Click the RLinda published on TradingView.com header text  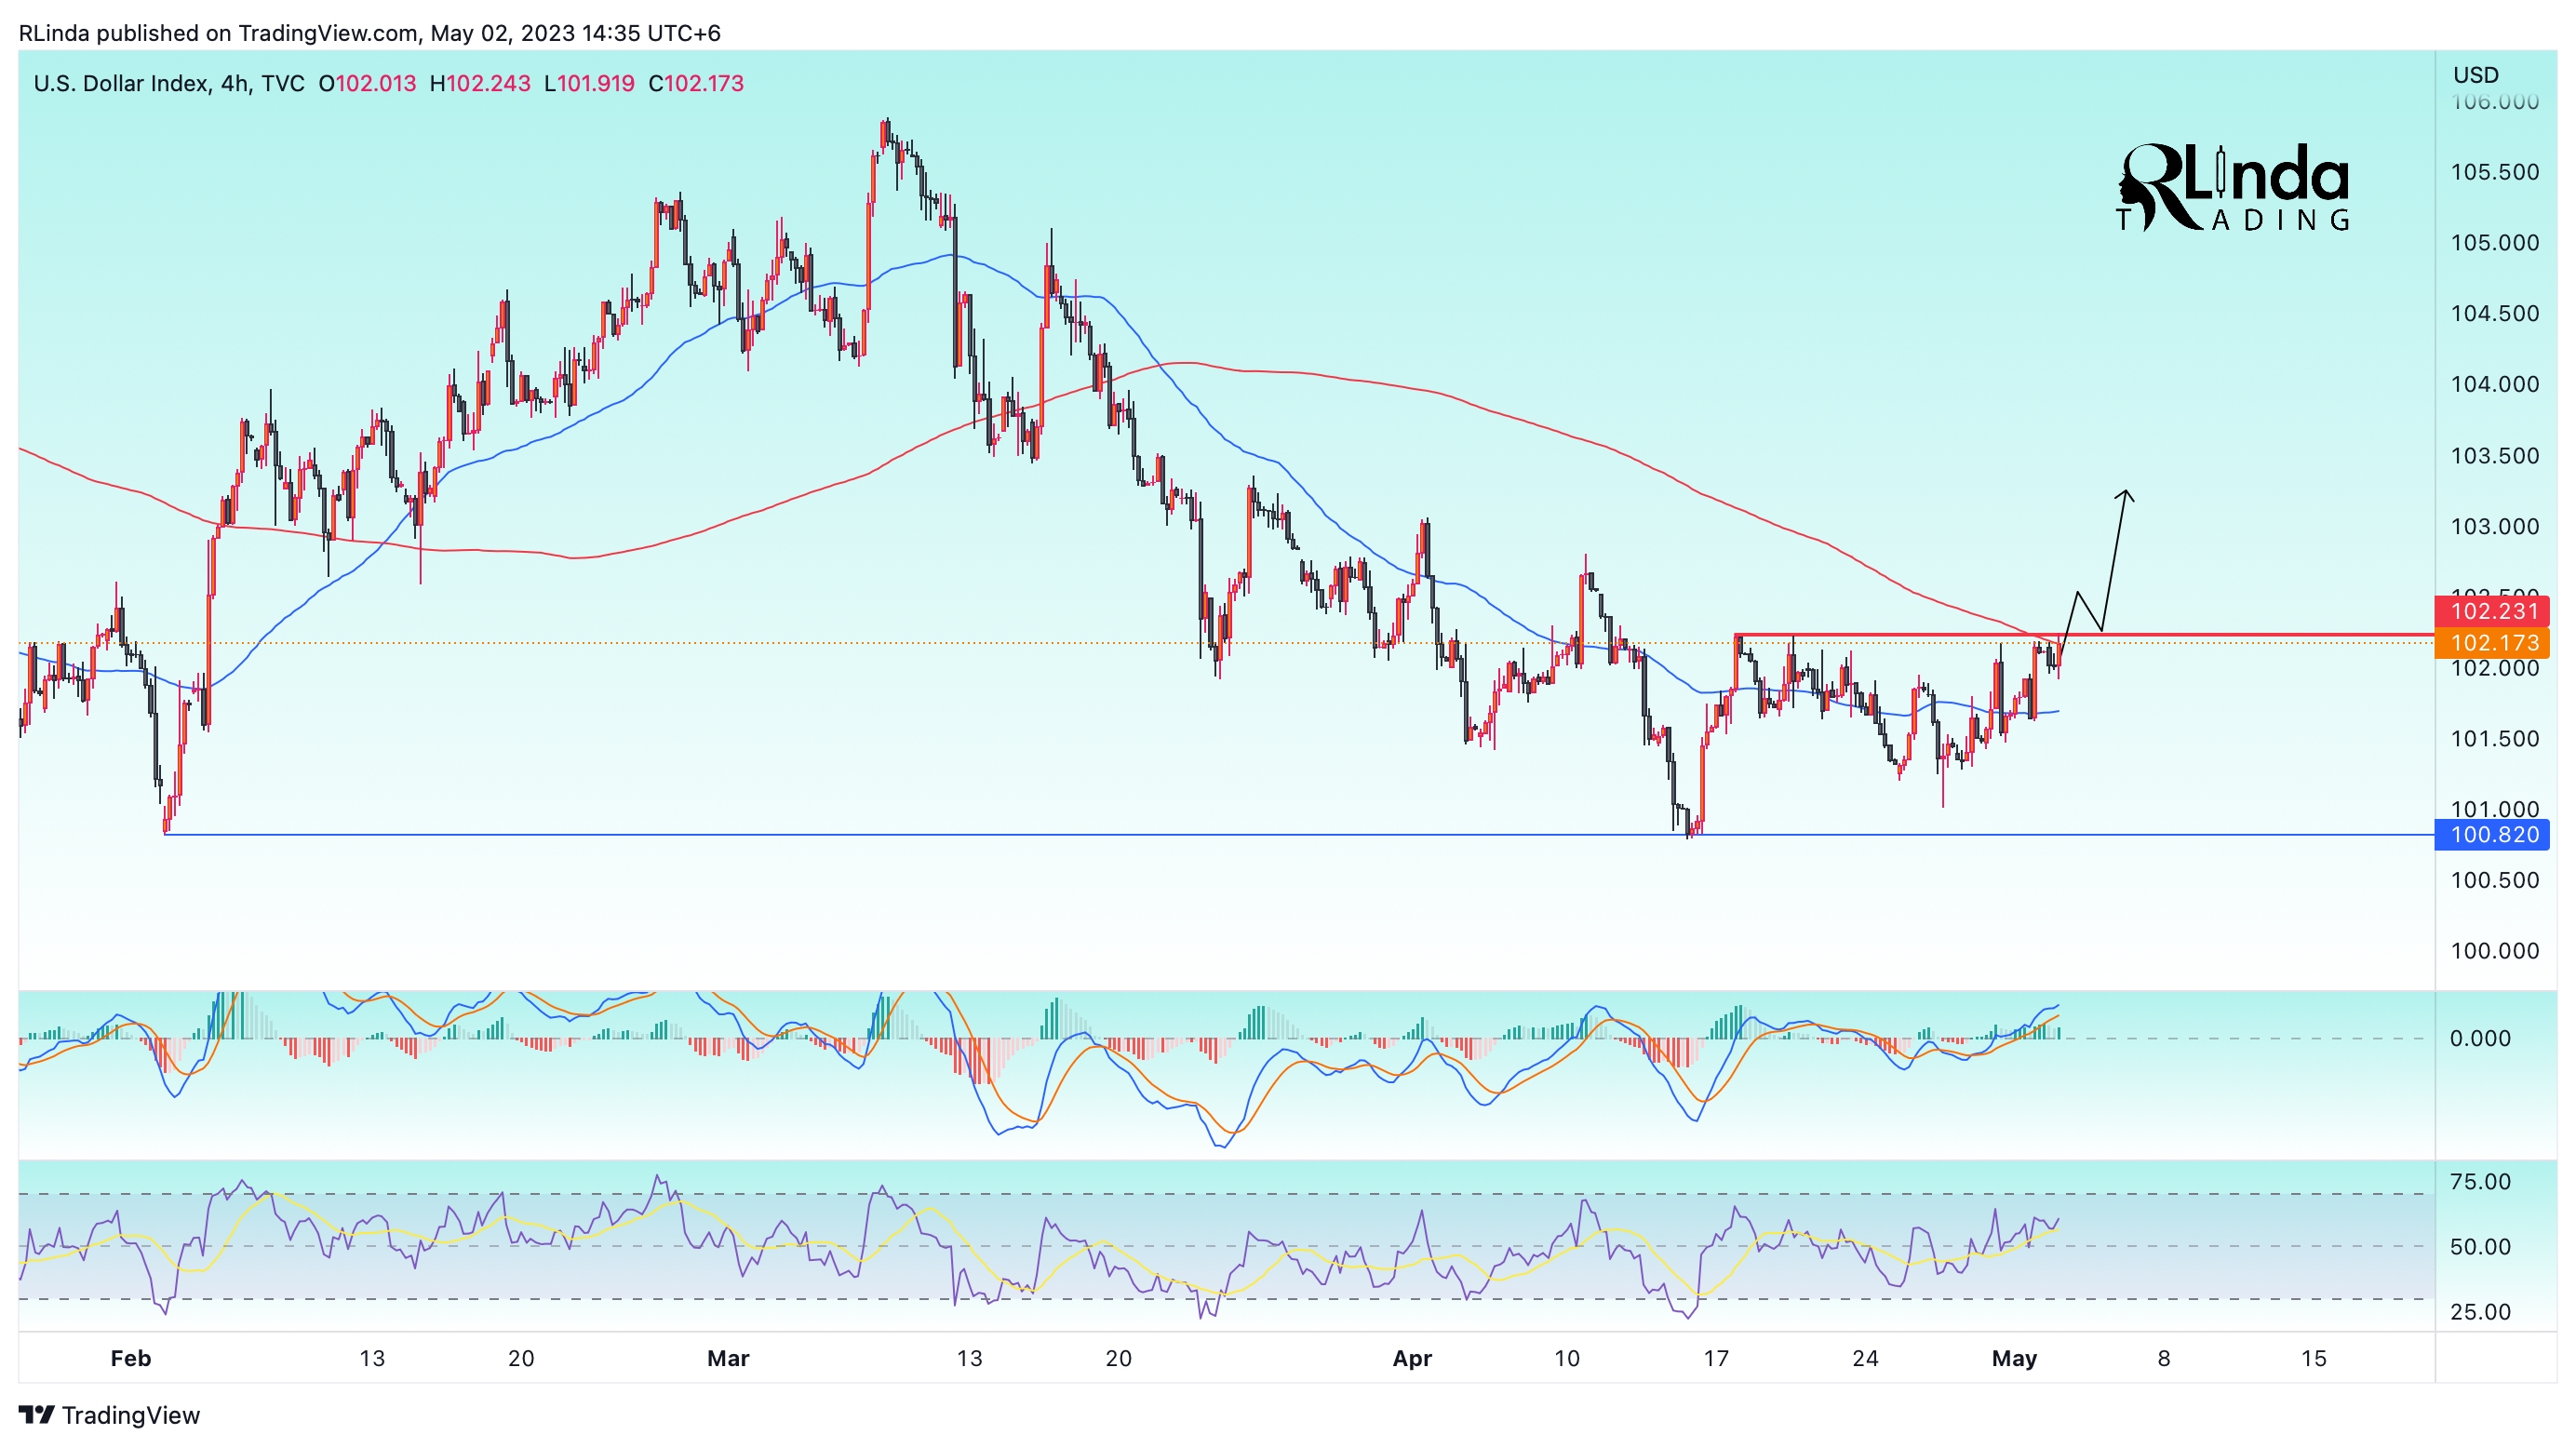pyautogui.click(x=370, y=33)
